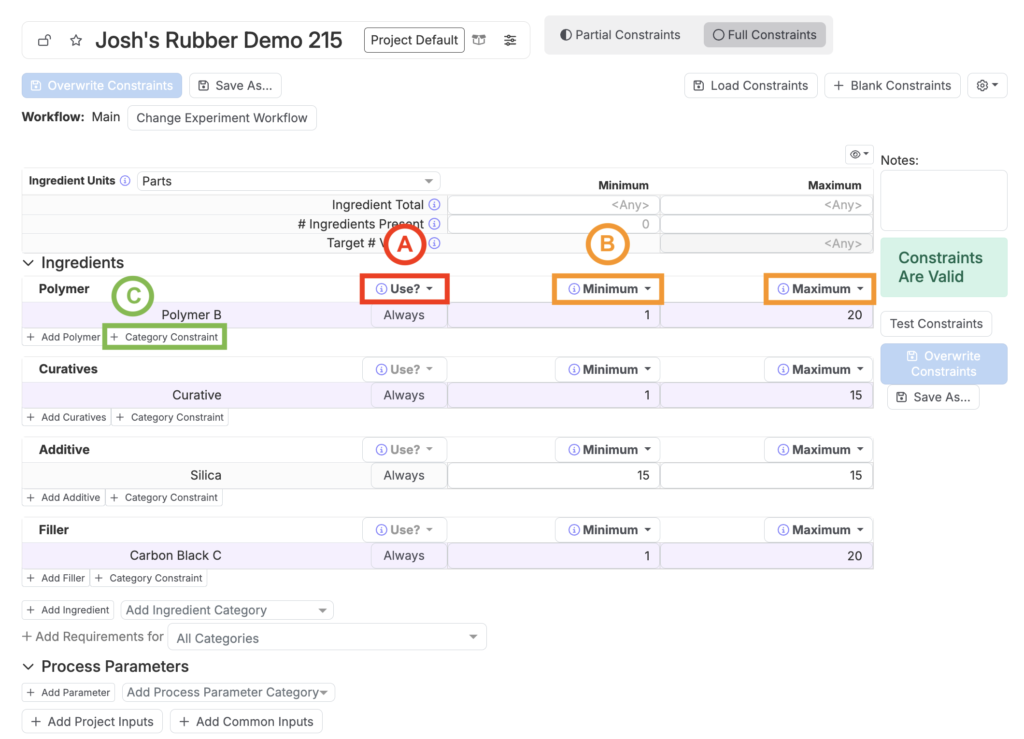
Task: Click the archive box icon after Project Default
Action: click(x=480, y=40)
